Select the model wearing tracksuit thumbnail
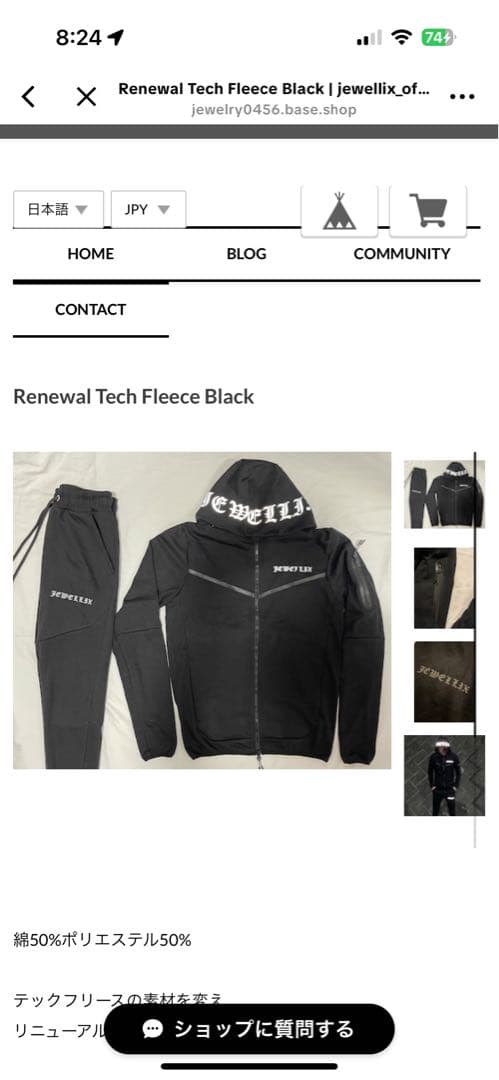 pyautogui.click(x=444, y=776)
